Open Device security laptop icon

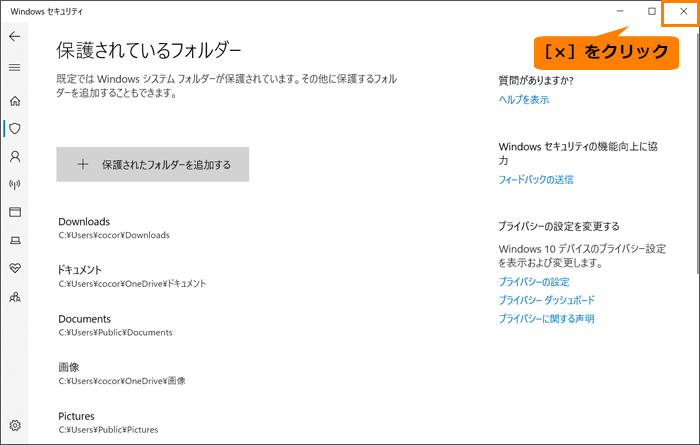15,241
